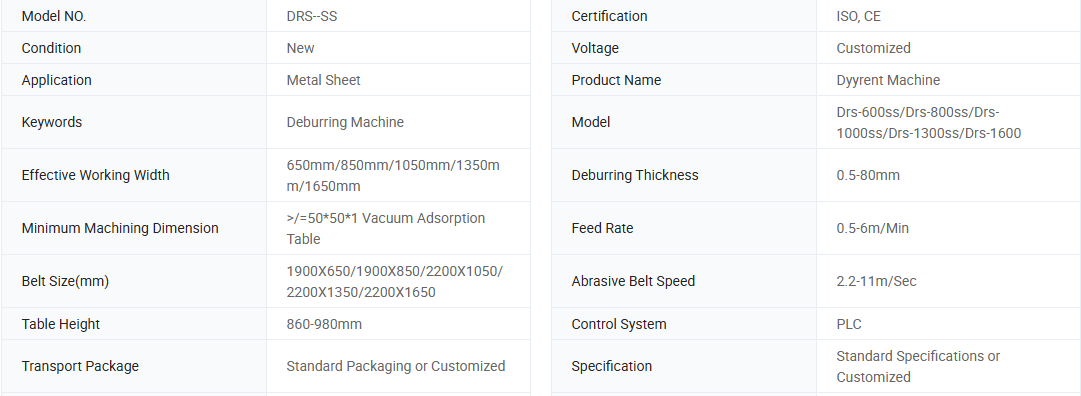Click the Dyyrent Machine product name
The height and width of the screenshot is (396, 1081).
888,80
